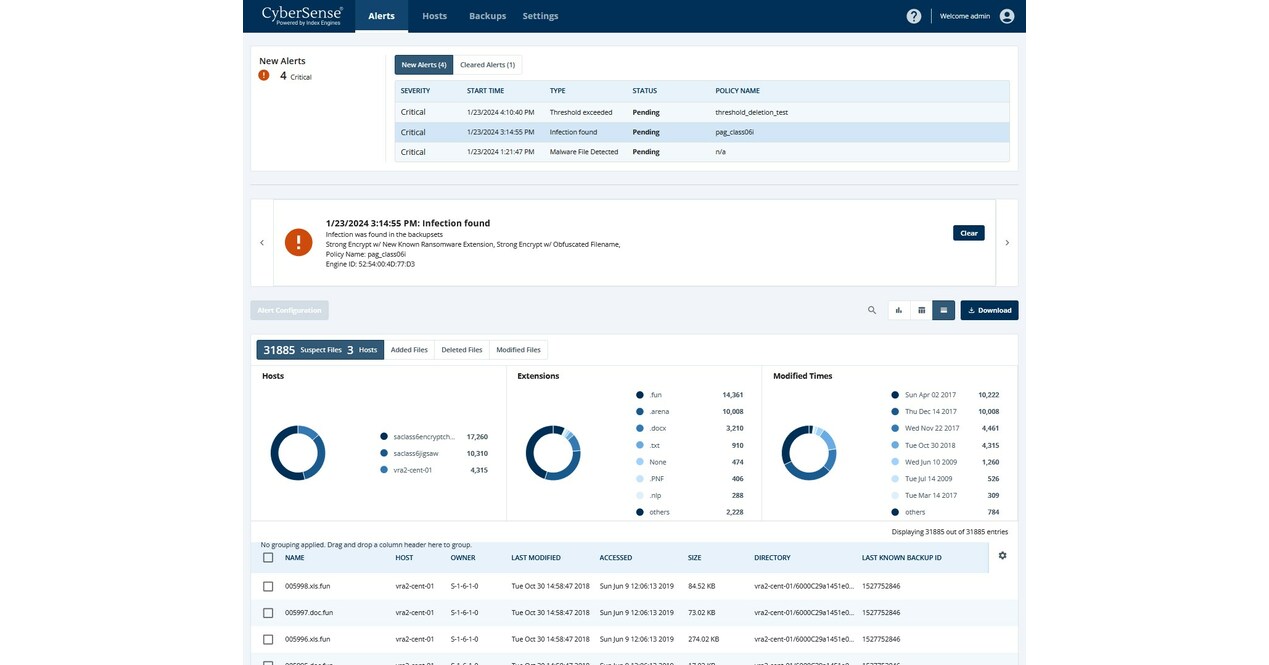Clear the Infection found alert
Image resolution: width=1269 pixels, height=665 pixels.
click(967, 232)
